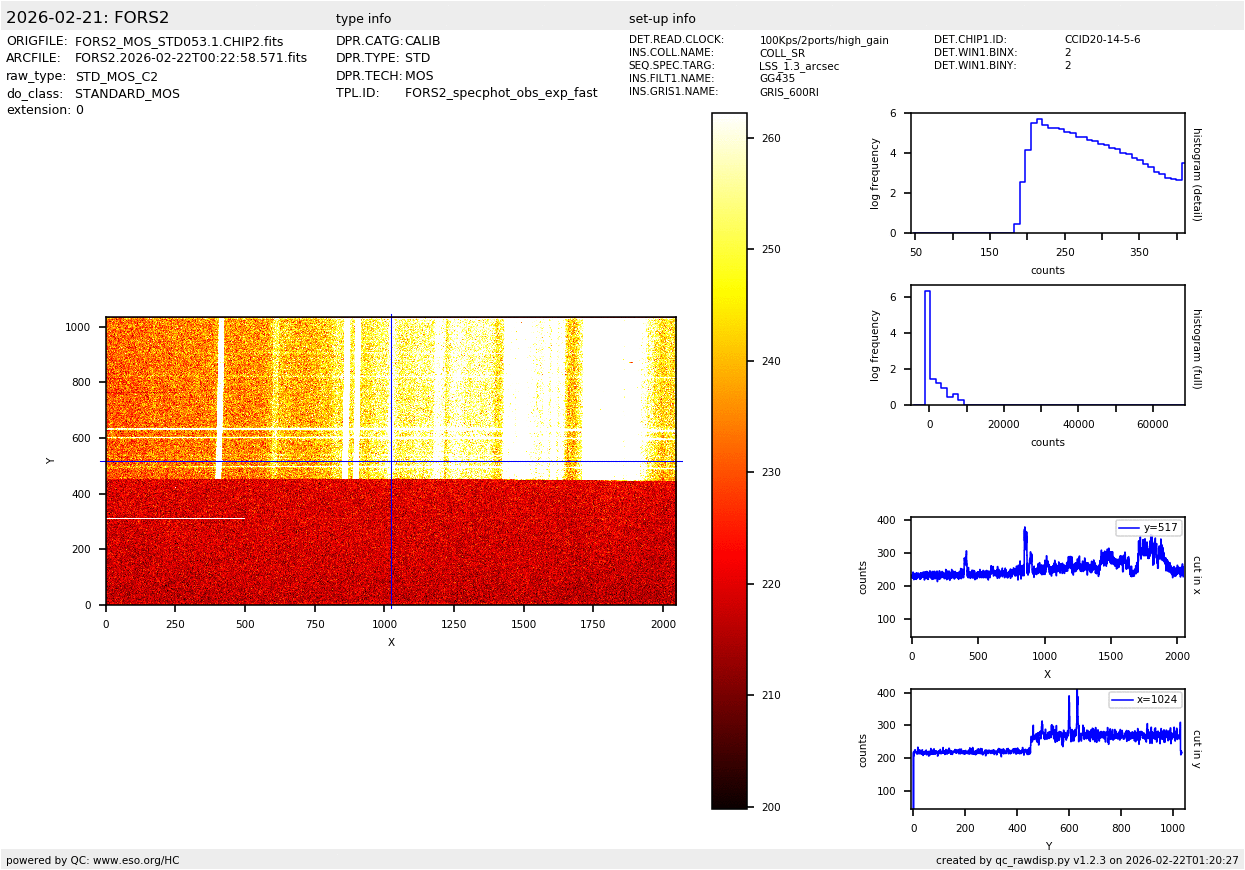This screenshot has width=1245, height=870.
Task: Click the y=517 legend in the x-cut plot
Action: pyautogui.click(x=1148, y=528)
